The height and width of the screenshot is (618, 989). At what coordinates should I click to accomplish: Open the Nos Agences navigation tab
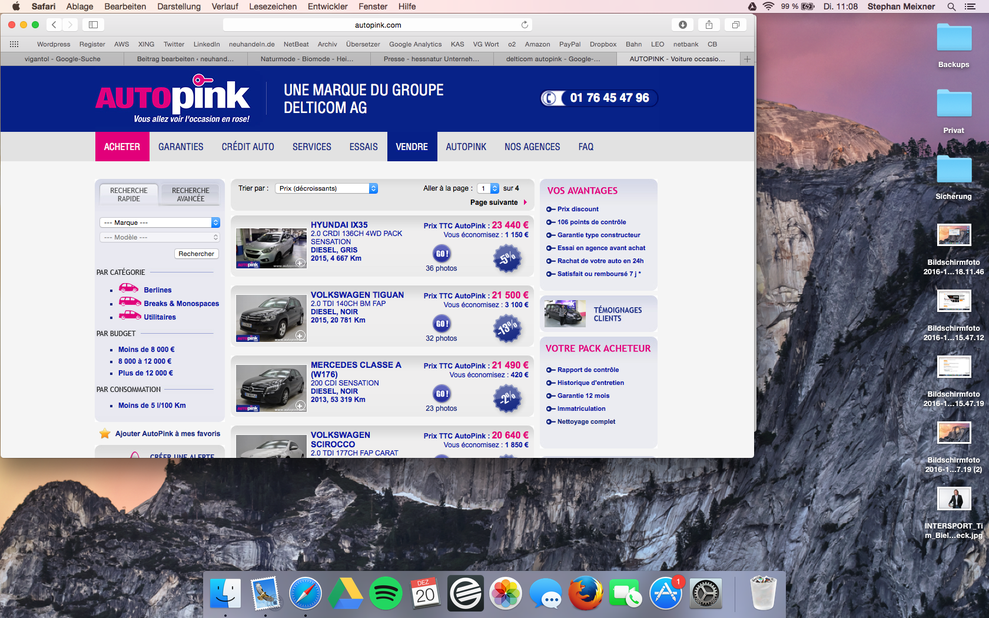(532, 147)
